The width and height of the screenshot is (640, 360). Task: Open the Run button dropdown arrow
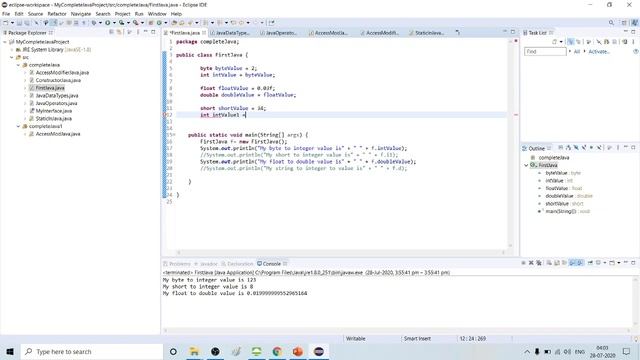point(114,23)
